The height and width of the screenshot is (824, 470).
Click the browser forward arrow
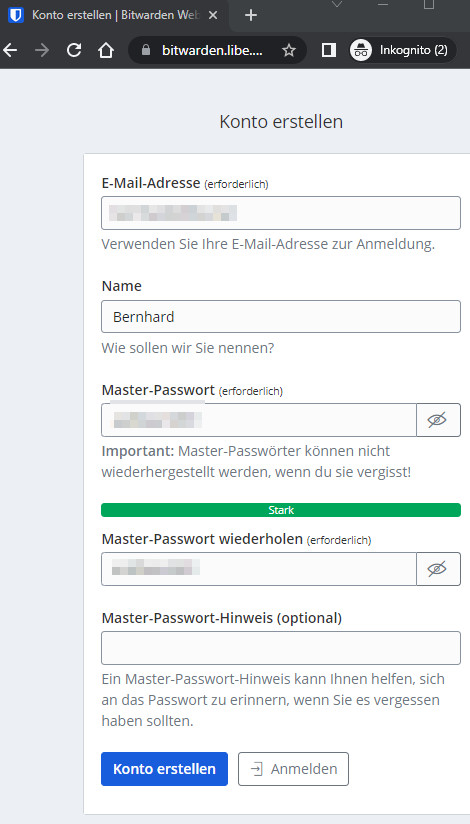click(42, 50)
